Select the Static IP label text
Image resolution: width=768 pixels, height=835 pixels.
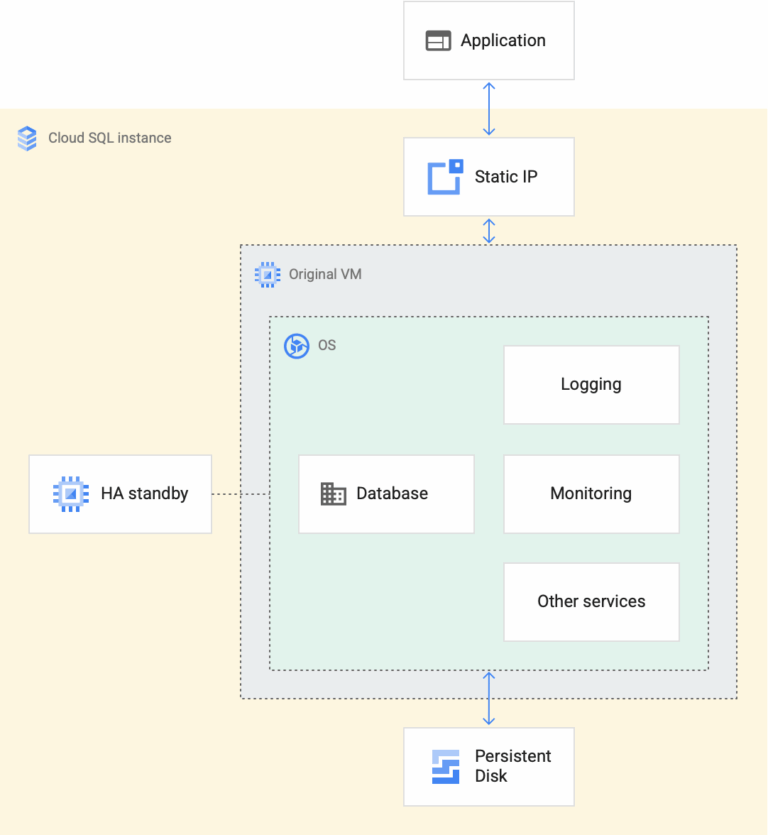tap(505, 177)
